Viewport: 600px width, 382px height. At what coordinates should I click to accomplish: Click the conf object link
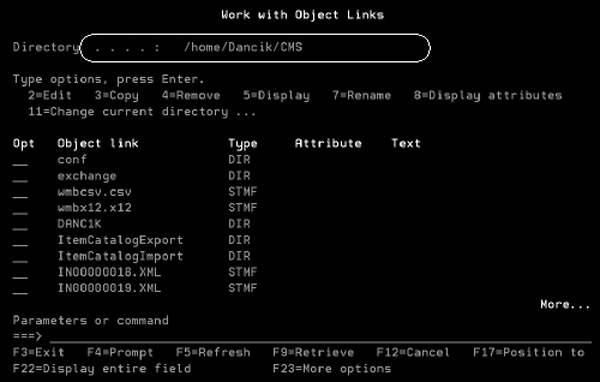tap(72, 160)
